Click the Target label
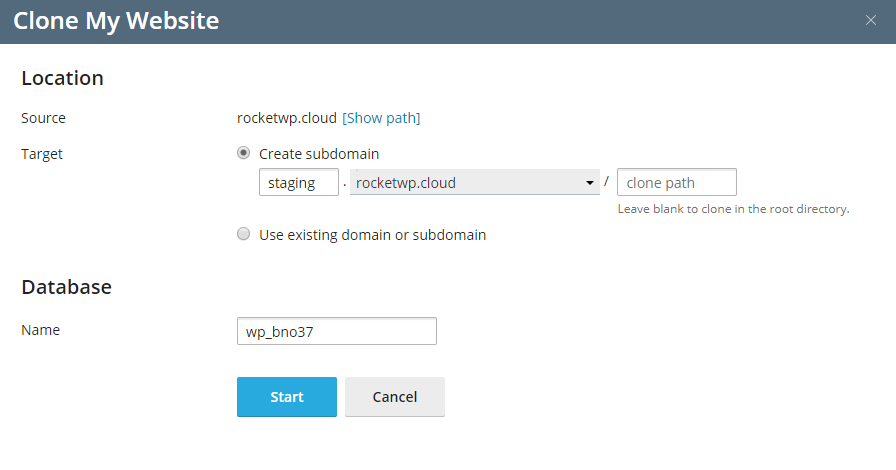Screen dimensions: 896x470 [42, 154]
